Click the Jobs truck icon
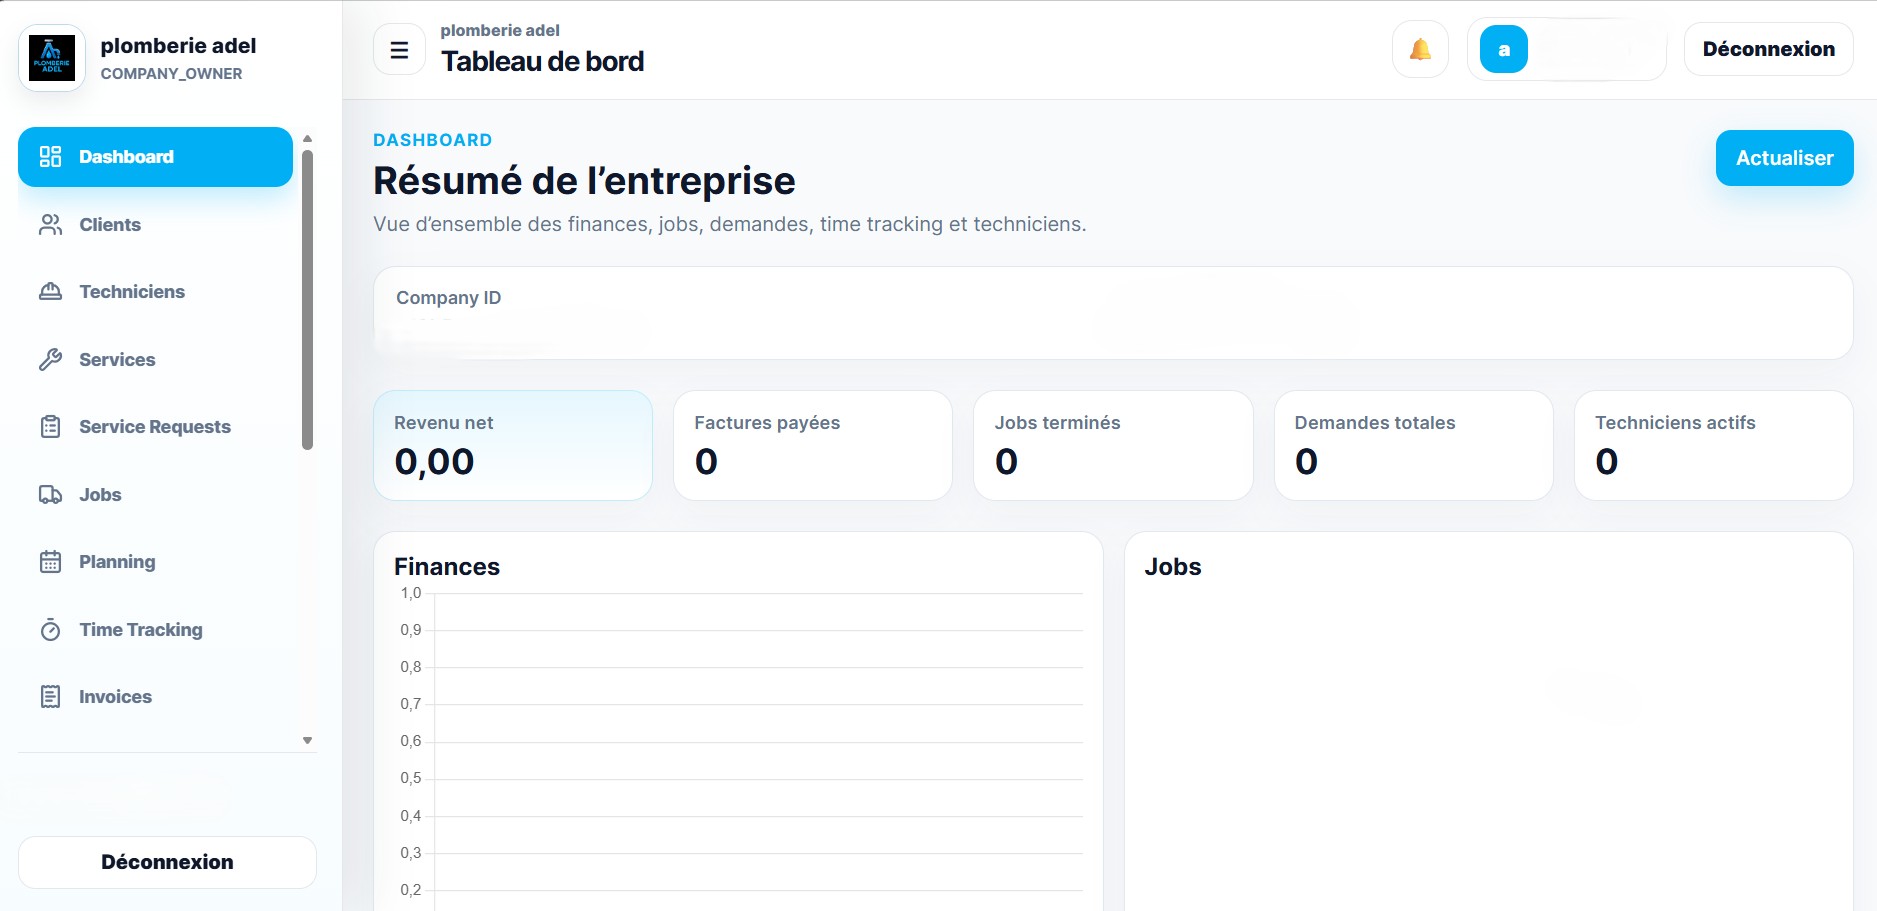 [x=50, y=495]
